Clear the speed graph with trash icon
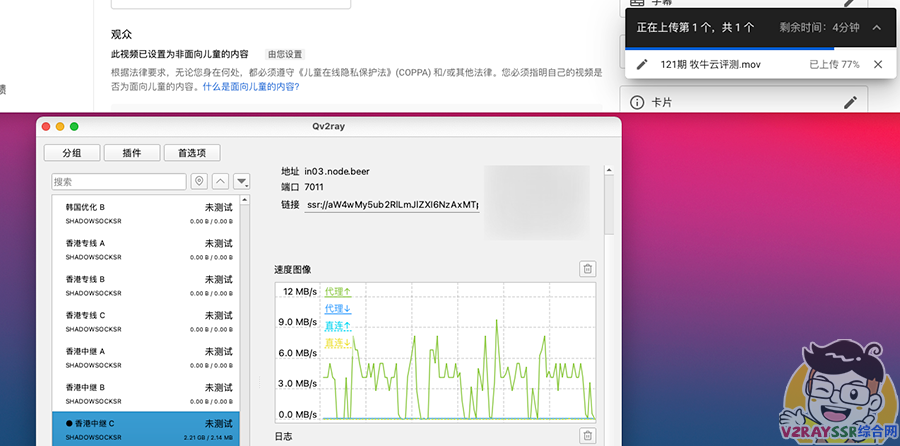 coord(588,268)
